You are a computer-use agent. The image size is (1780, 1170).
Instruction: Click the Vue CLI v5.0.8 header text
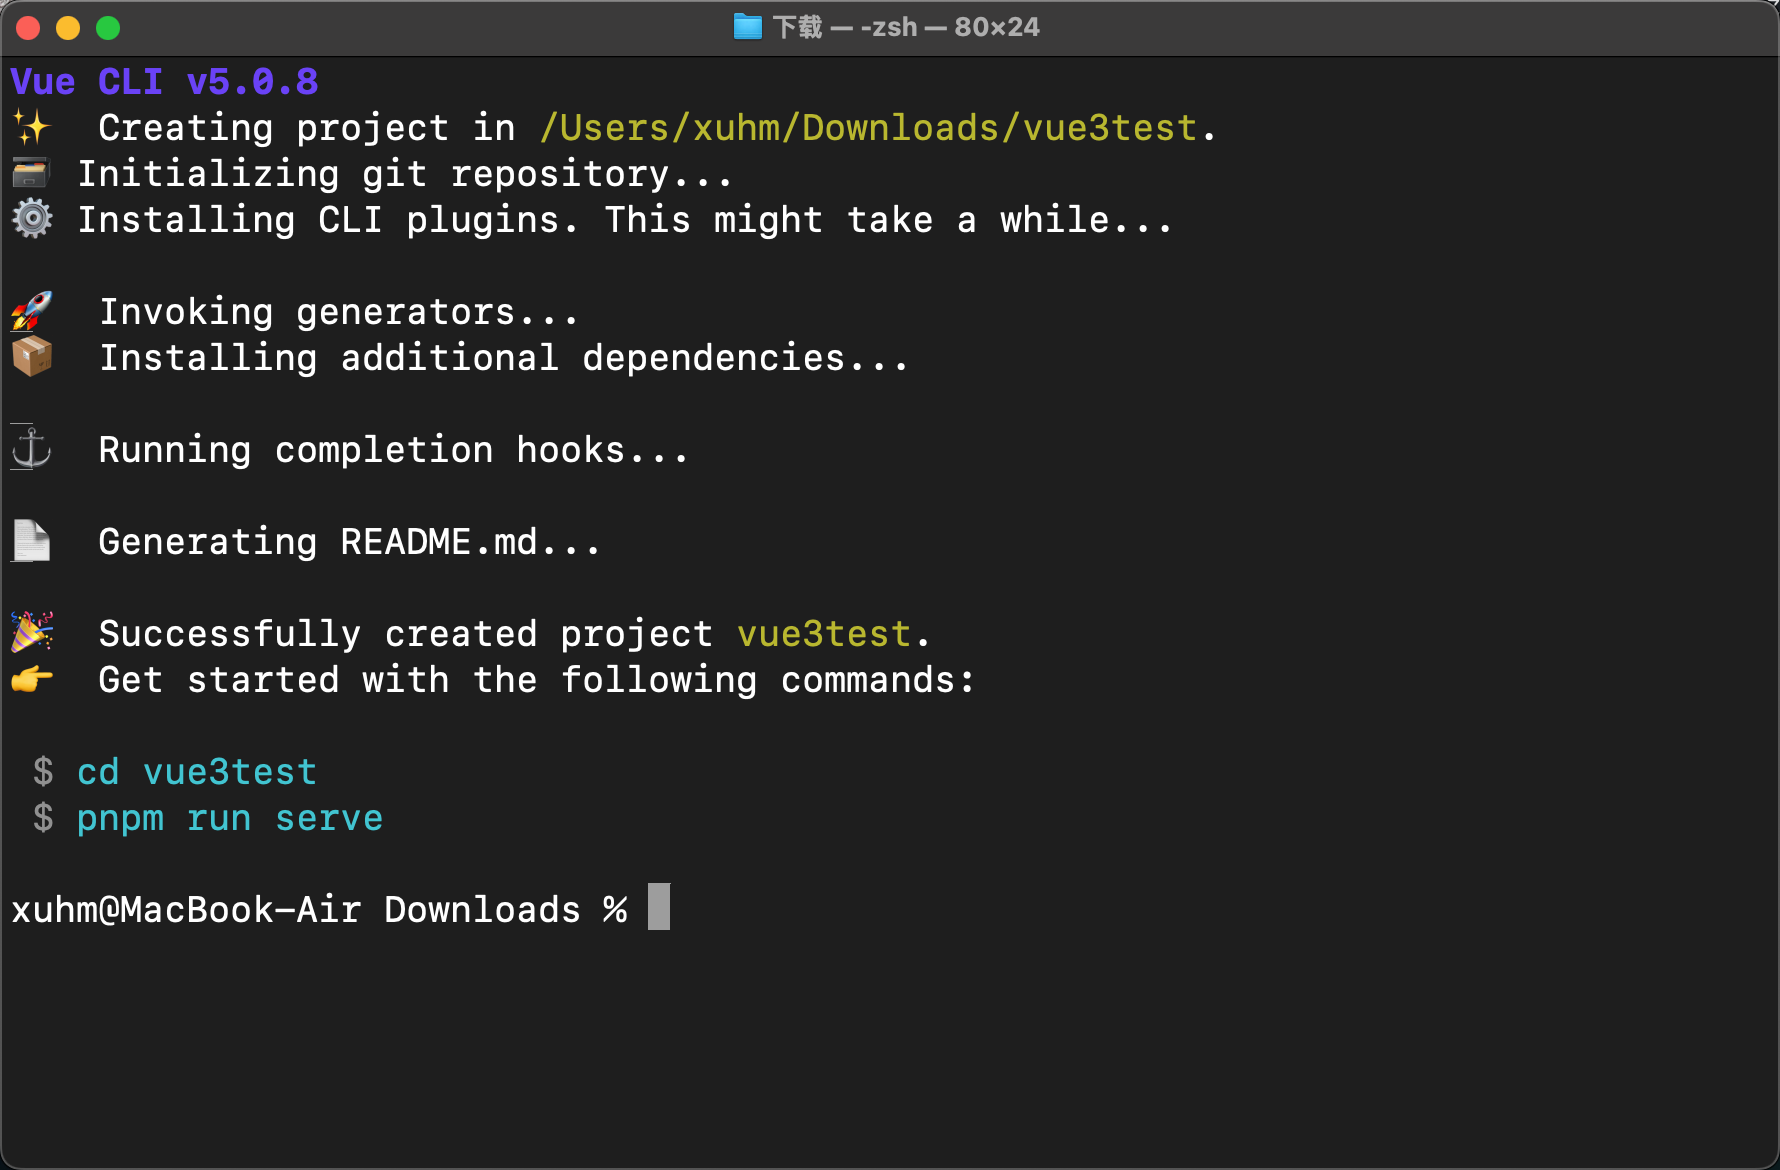point(165,82)
